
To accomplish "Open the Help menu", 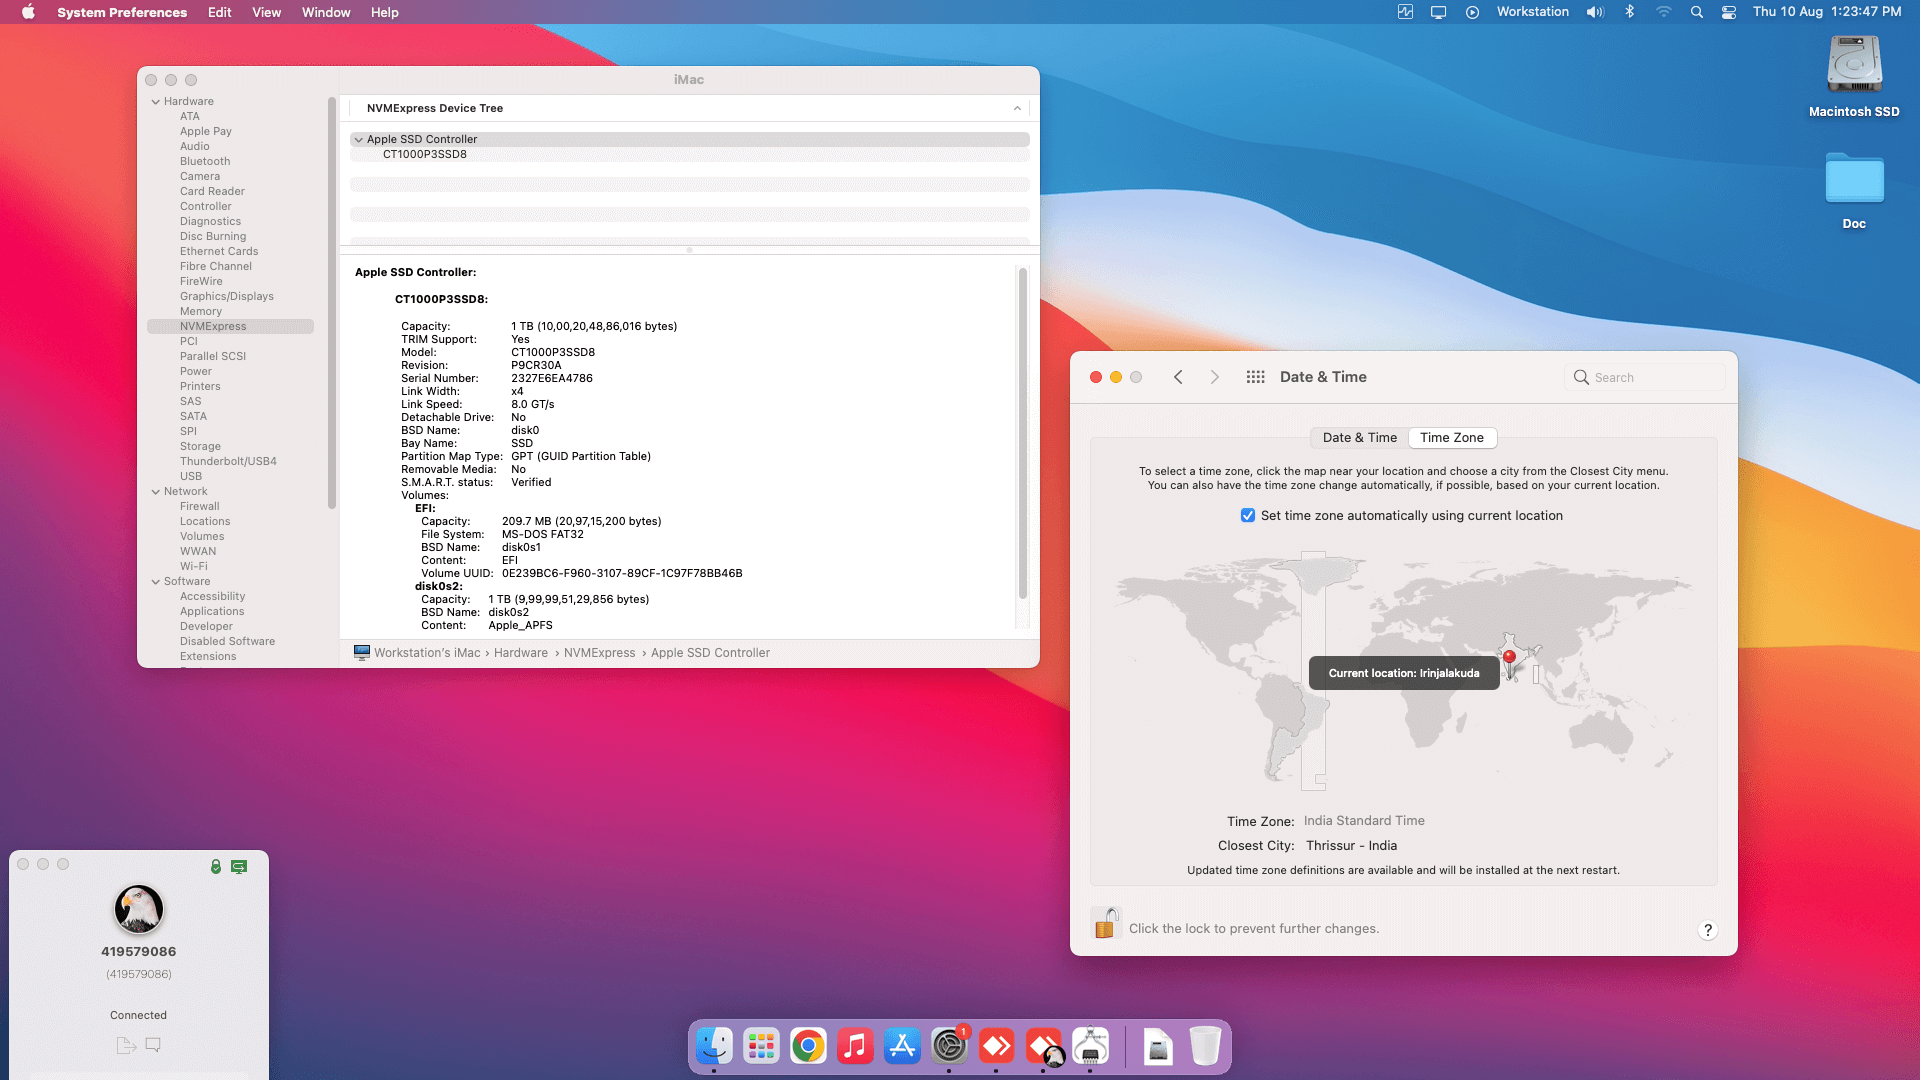I will click(x=384, y=12).
